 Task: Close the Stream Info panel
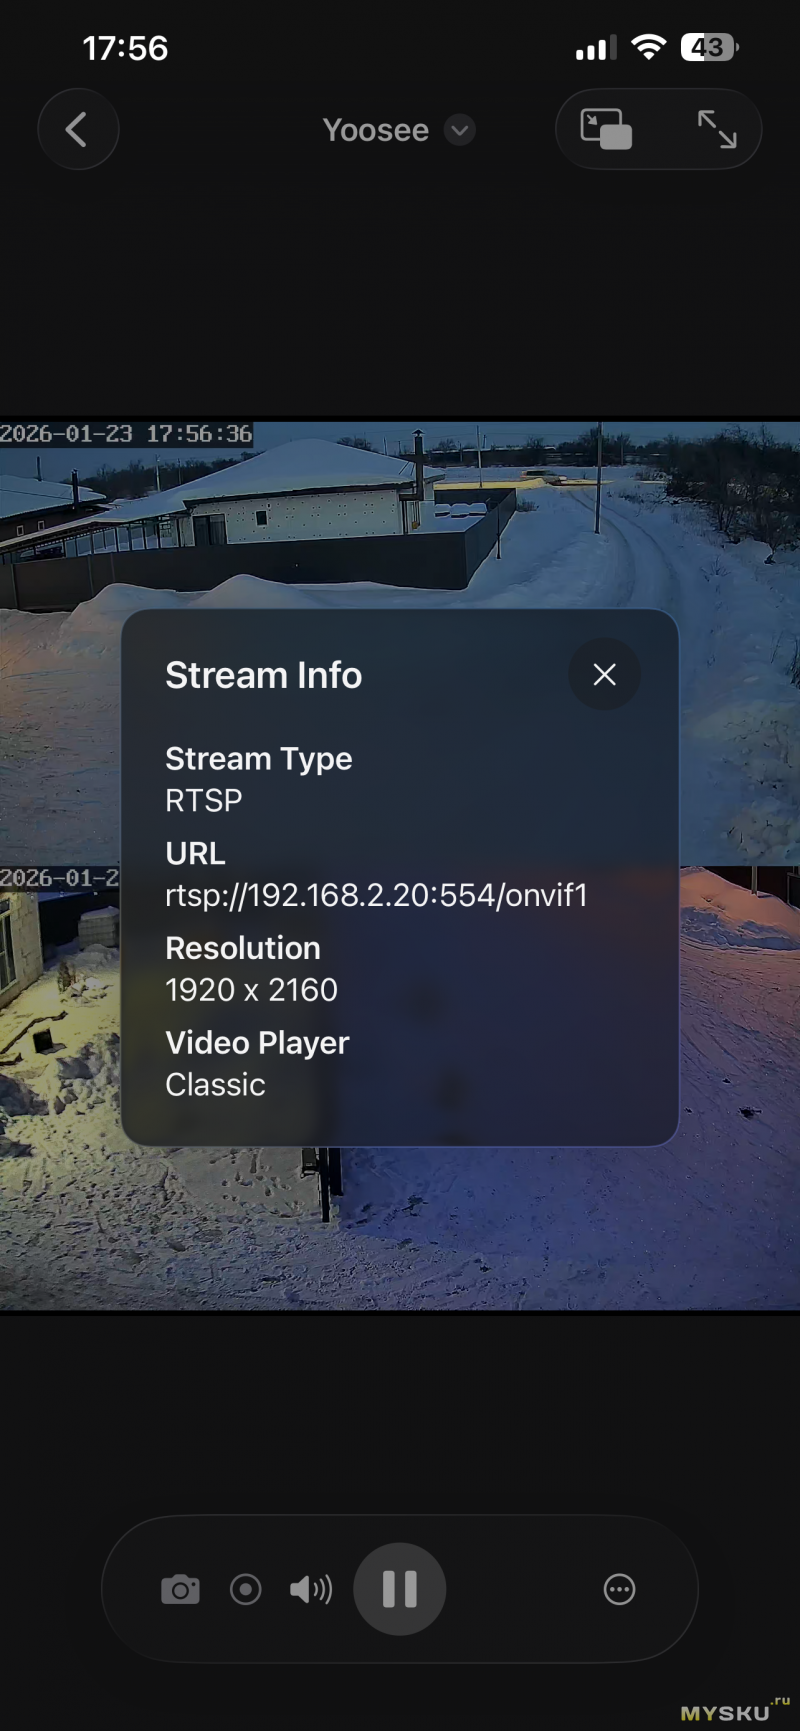604,675
